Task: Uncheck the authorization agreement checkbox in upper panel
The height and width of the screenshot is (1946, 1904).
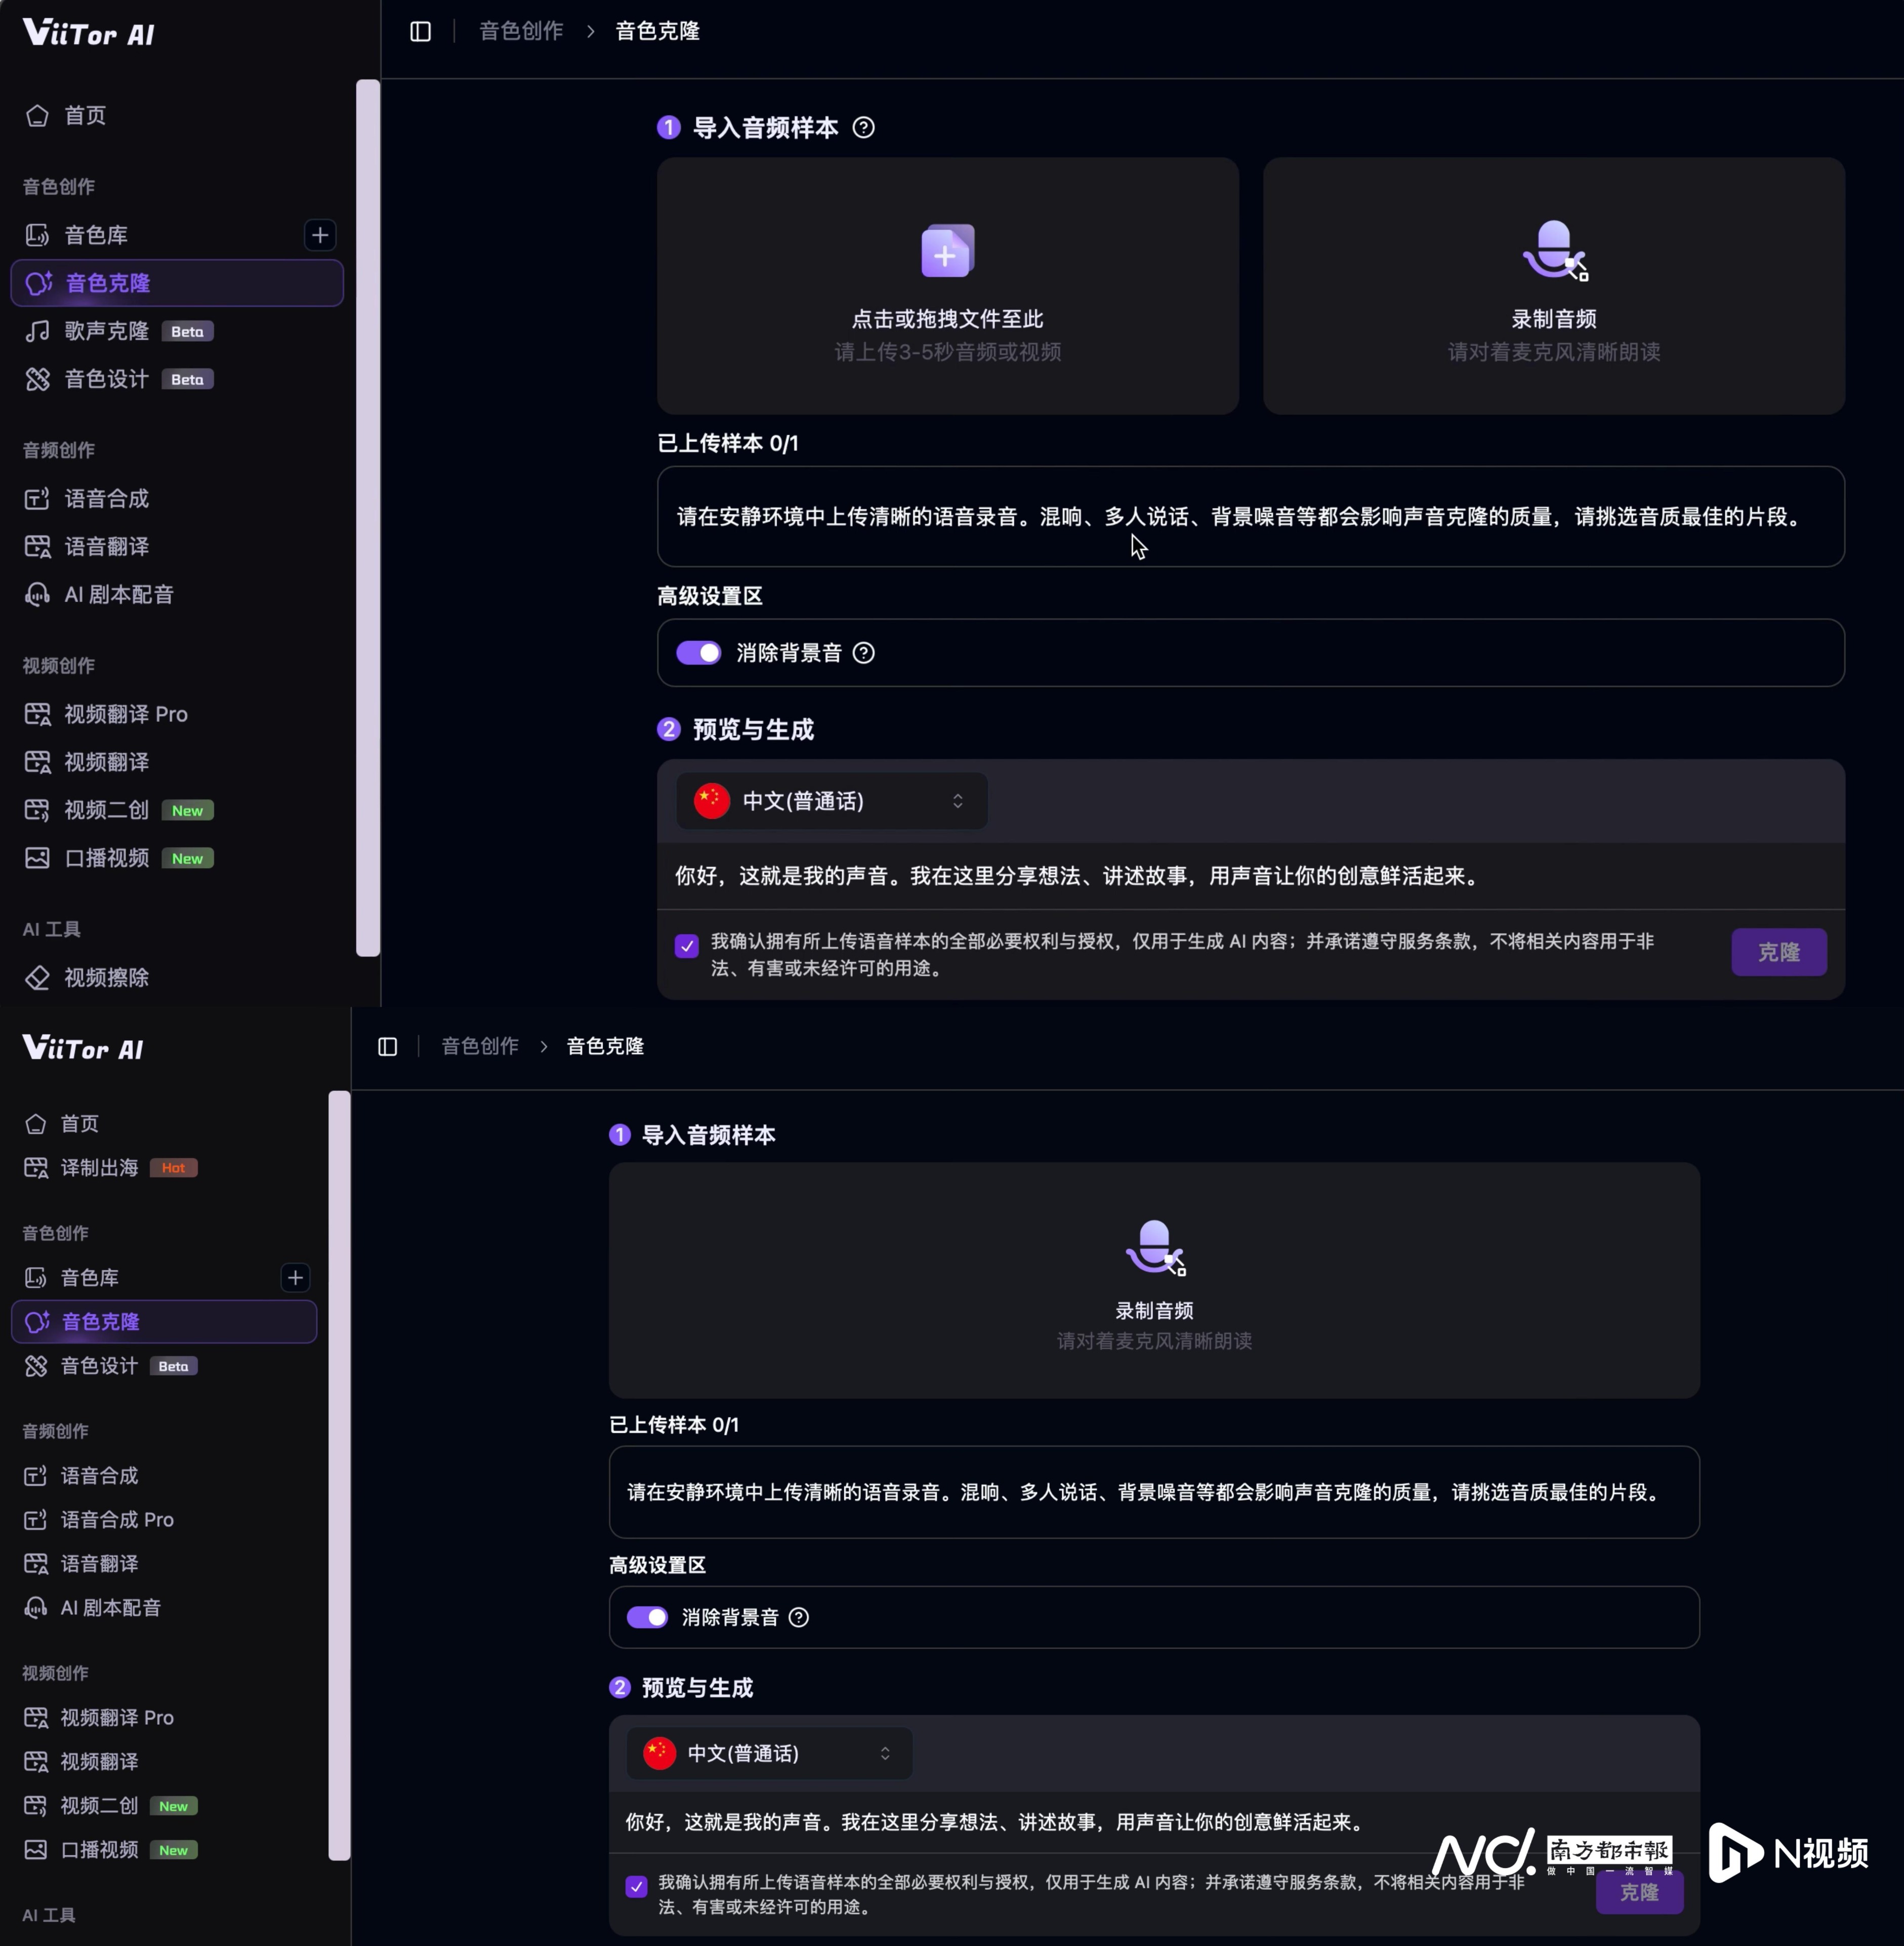Action: pyautogui.click(x=687, y=946)
